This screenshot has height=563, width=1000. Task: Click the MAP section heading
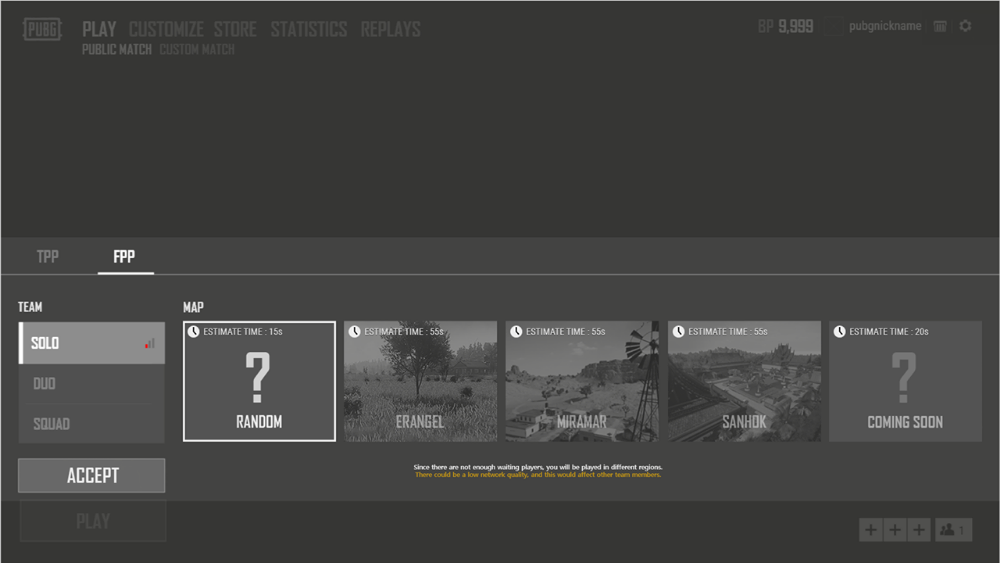(193, 307)
